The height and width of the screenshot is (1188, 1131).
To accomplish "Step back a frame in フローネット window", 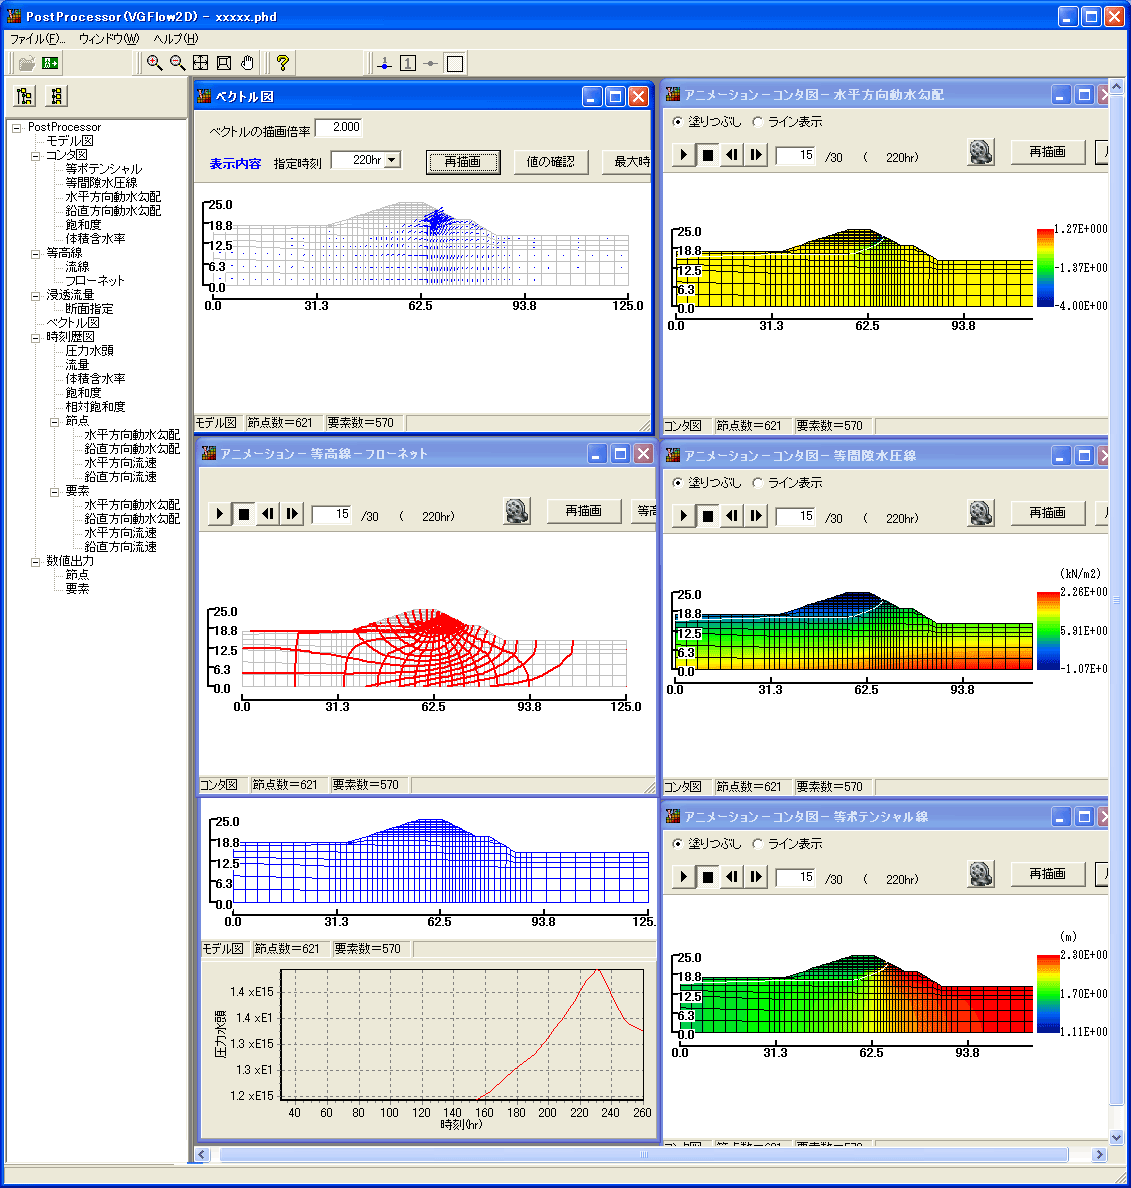I will (x=268, y=514).
